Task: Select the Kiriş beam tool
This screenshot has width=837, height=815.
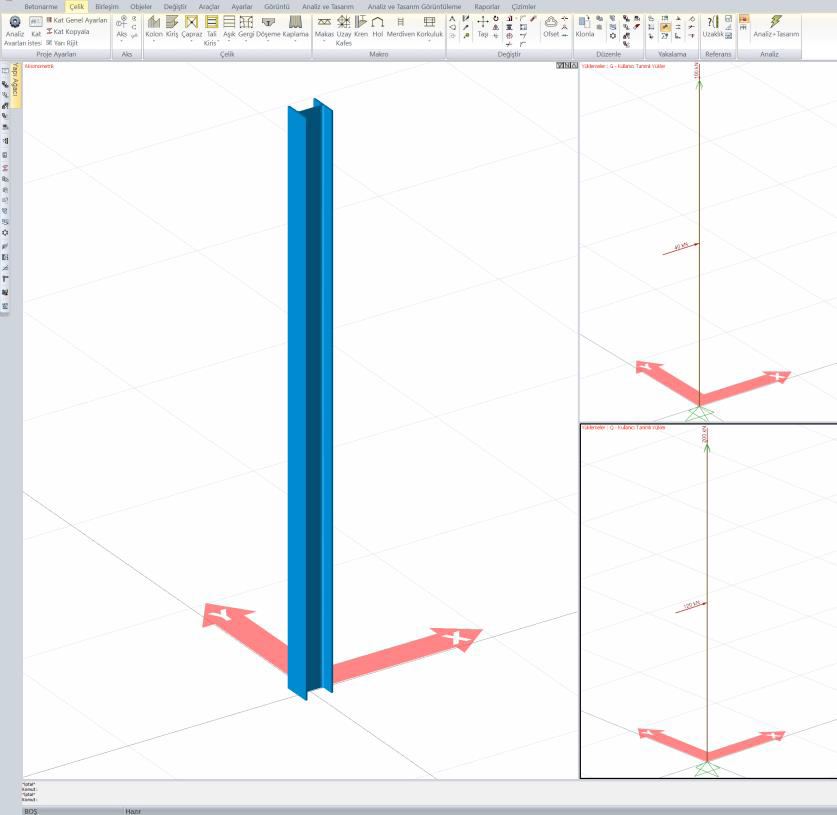Action: click(172, 26)
